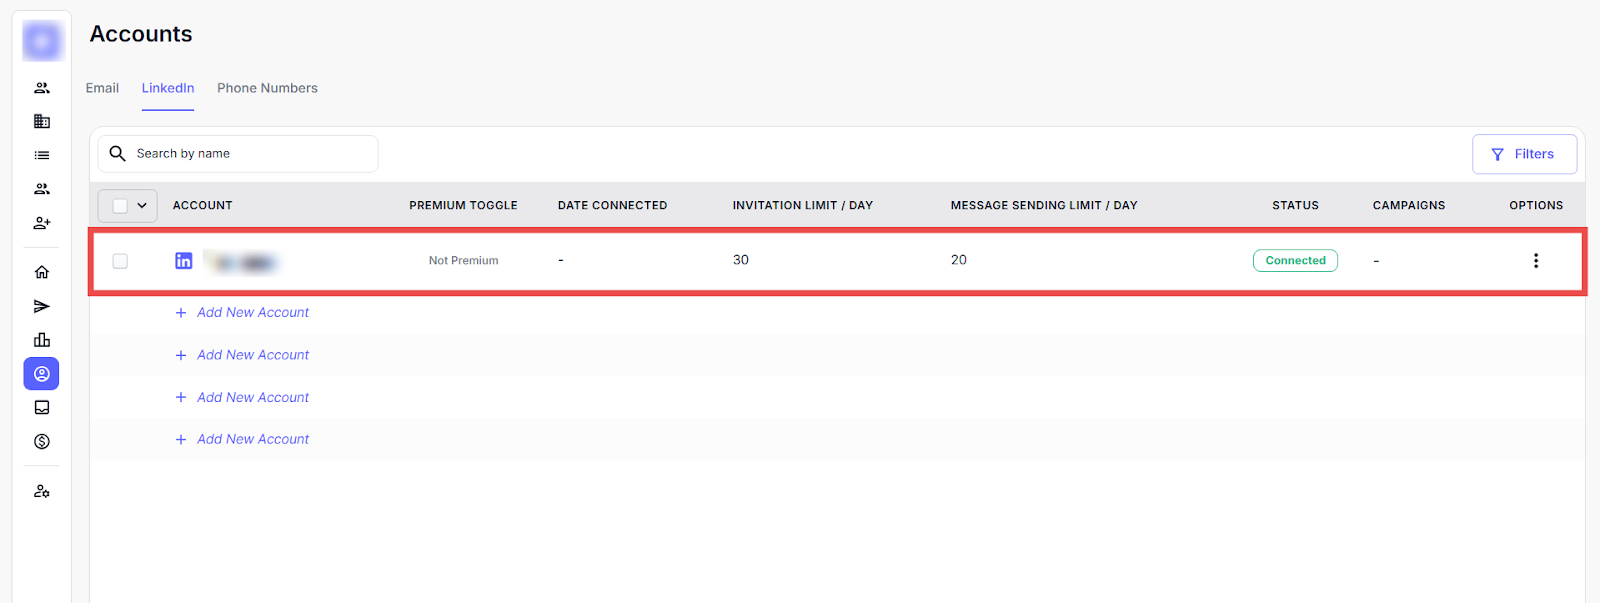Open the add person icon in sidebar

click(42, 223)
